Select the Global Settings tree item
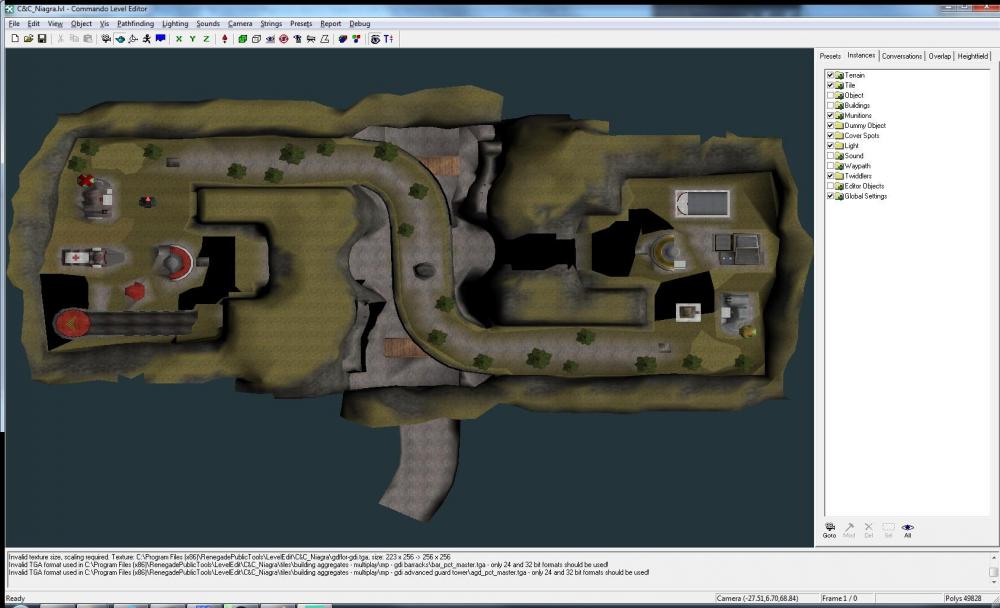Screen dimensions: 1000x608 point(865,196)
